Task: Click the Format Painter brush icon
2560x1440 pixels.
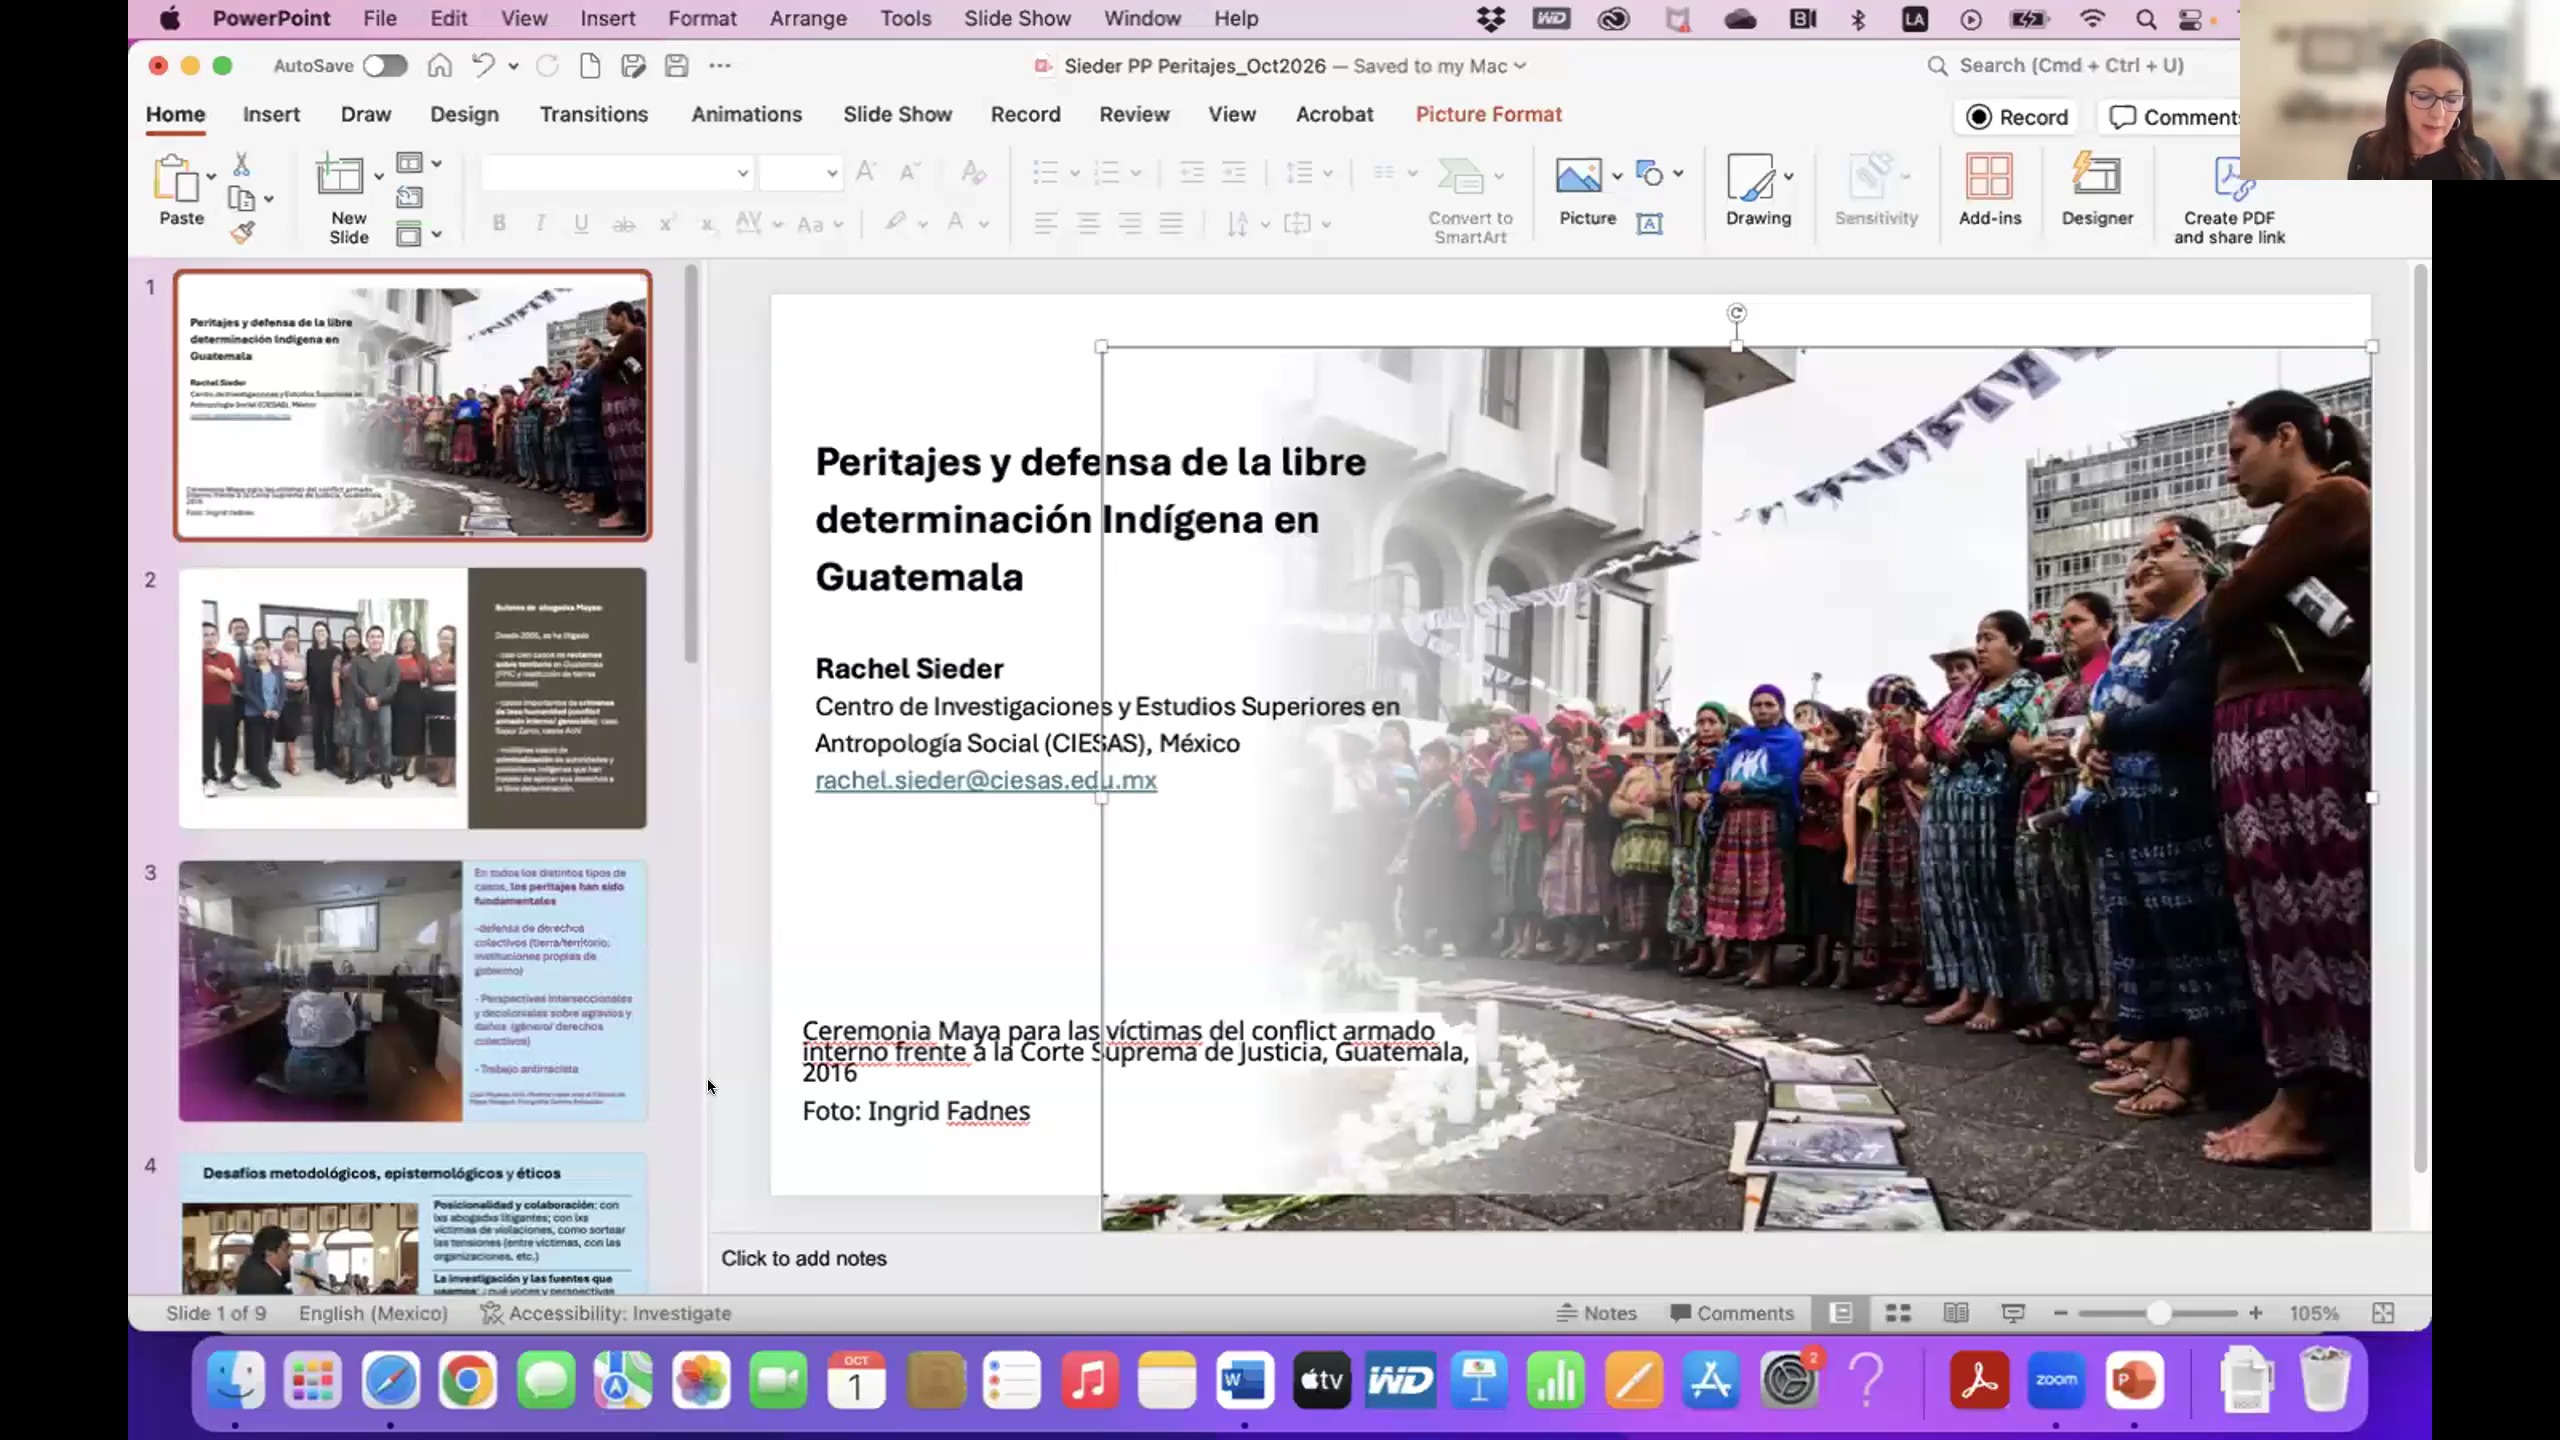Action: click(x=242, y=232)
